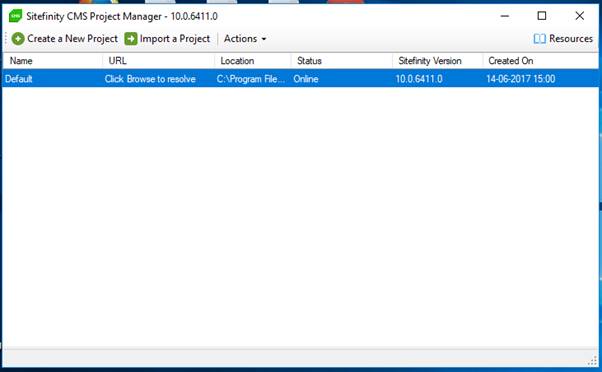Click the Resources book icon
Viewport: 602px width, 372px height.
pyautogui.click(x=539, y=39)
